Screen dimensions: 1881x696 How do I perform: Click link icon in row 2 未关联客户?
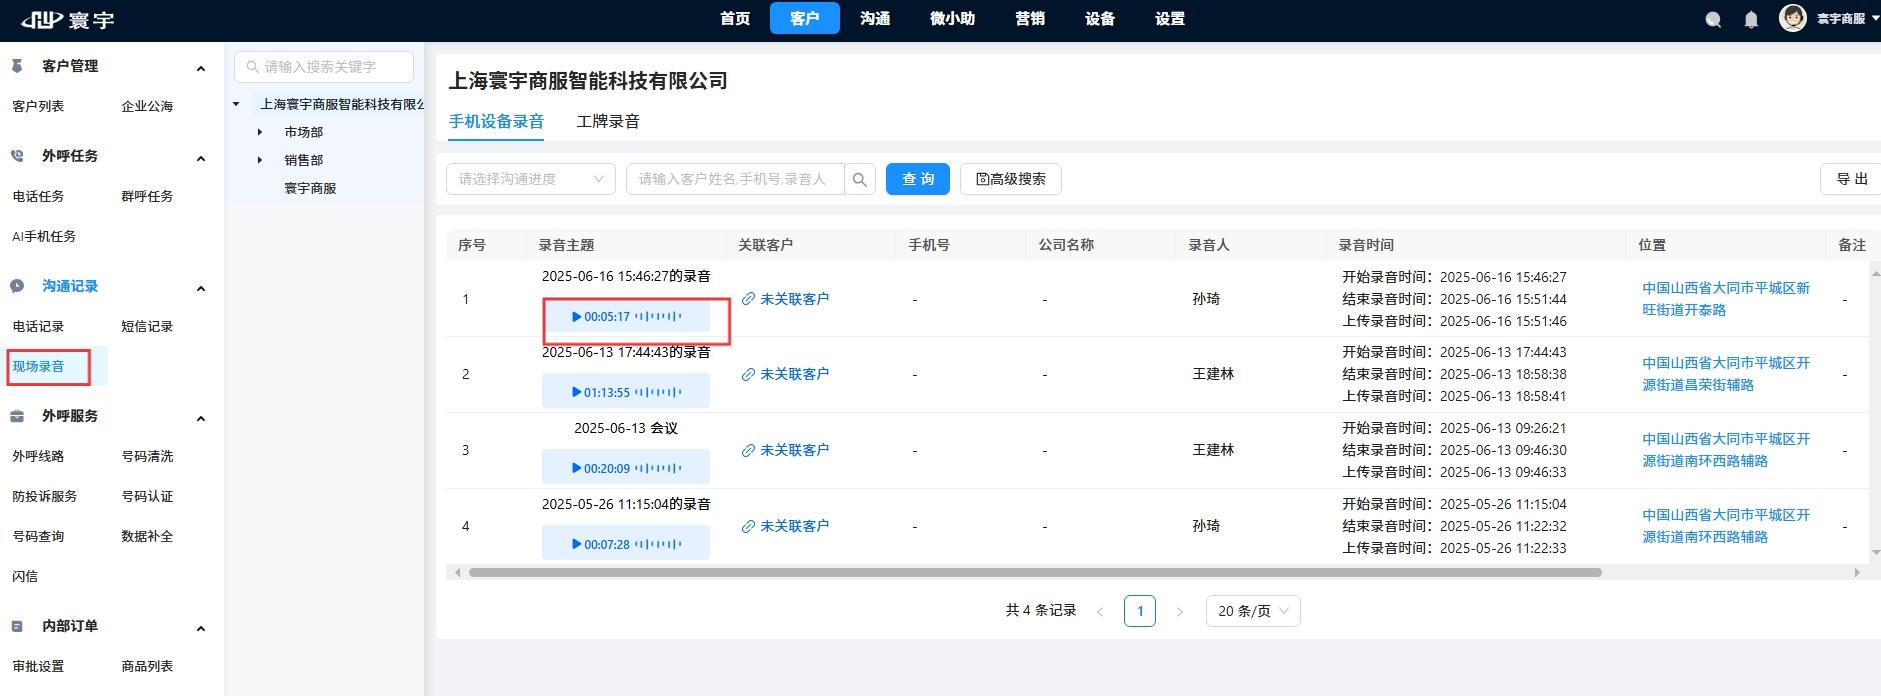click(748, 374)
